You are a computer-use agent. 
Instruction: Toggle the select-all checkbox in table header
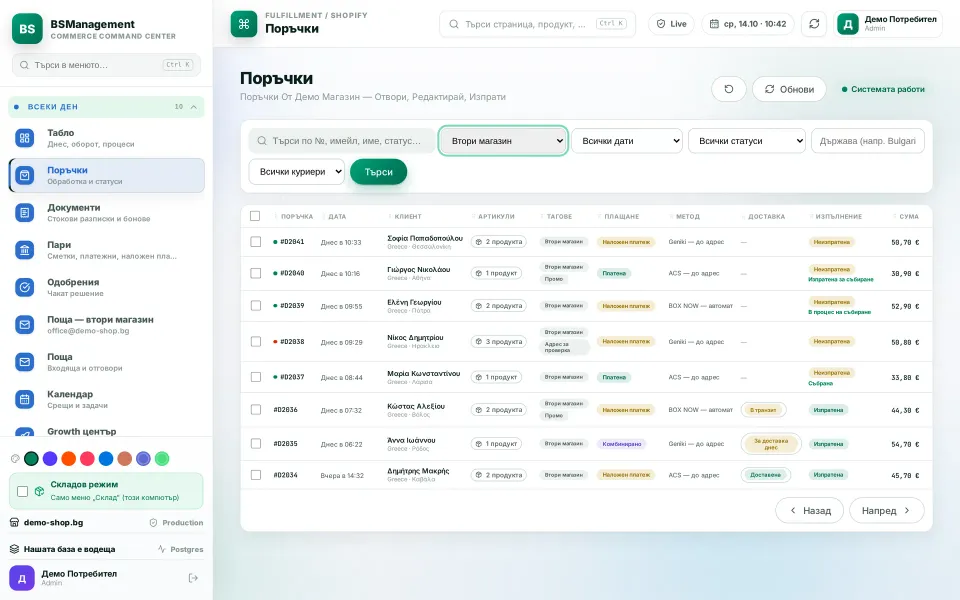(x=255, y=216)
